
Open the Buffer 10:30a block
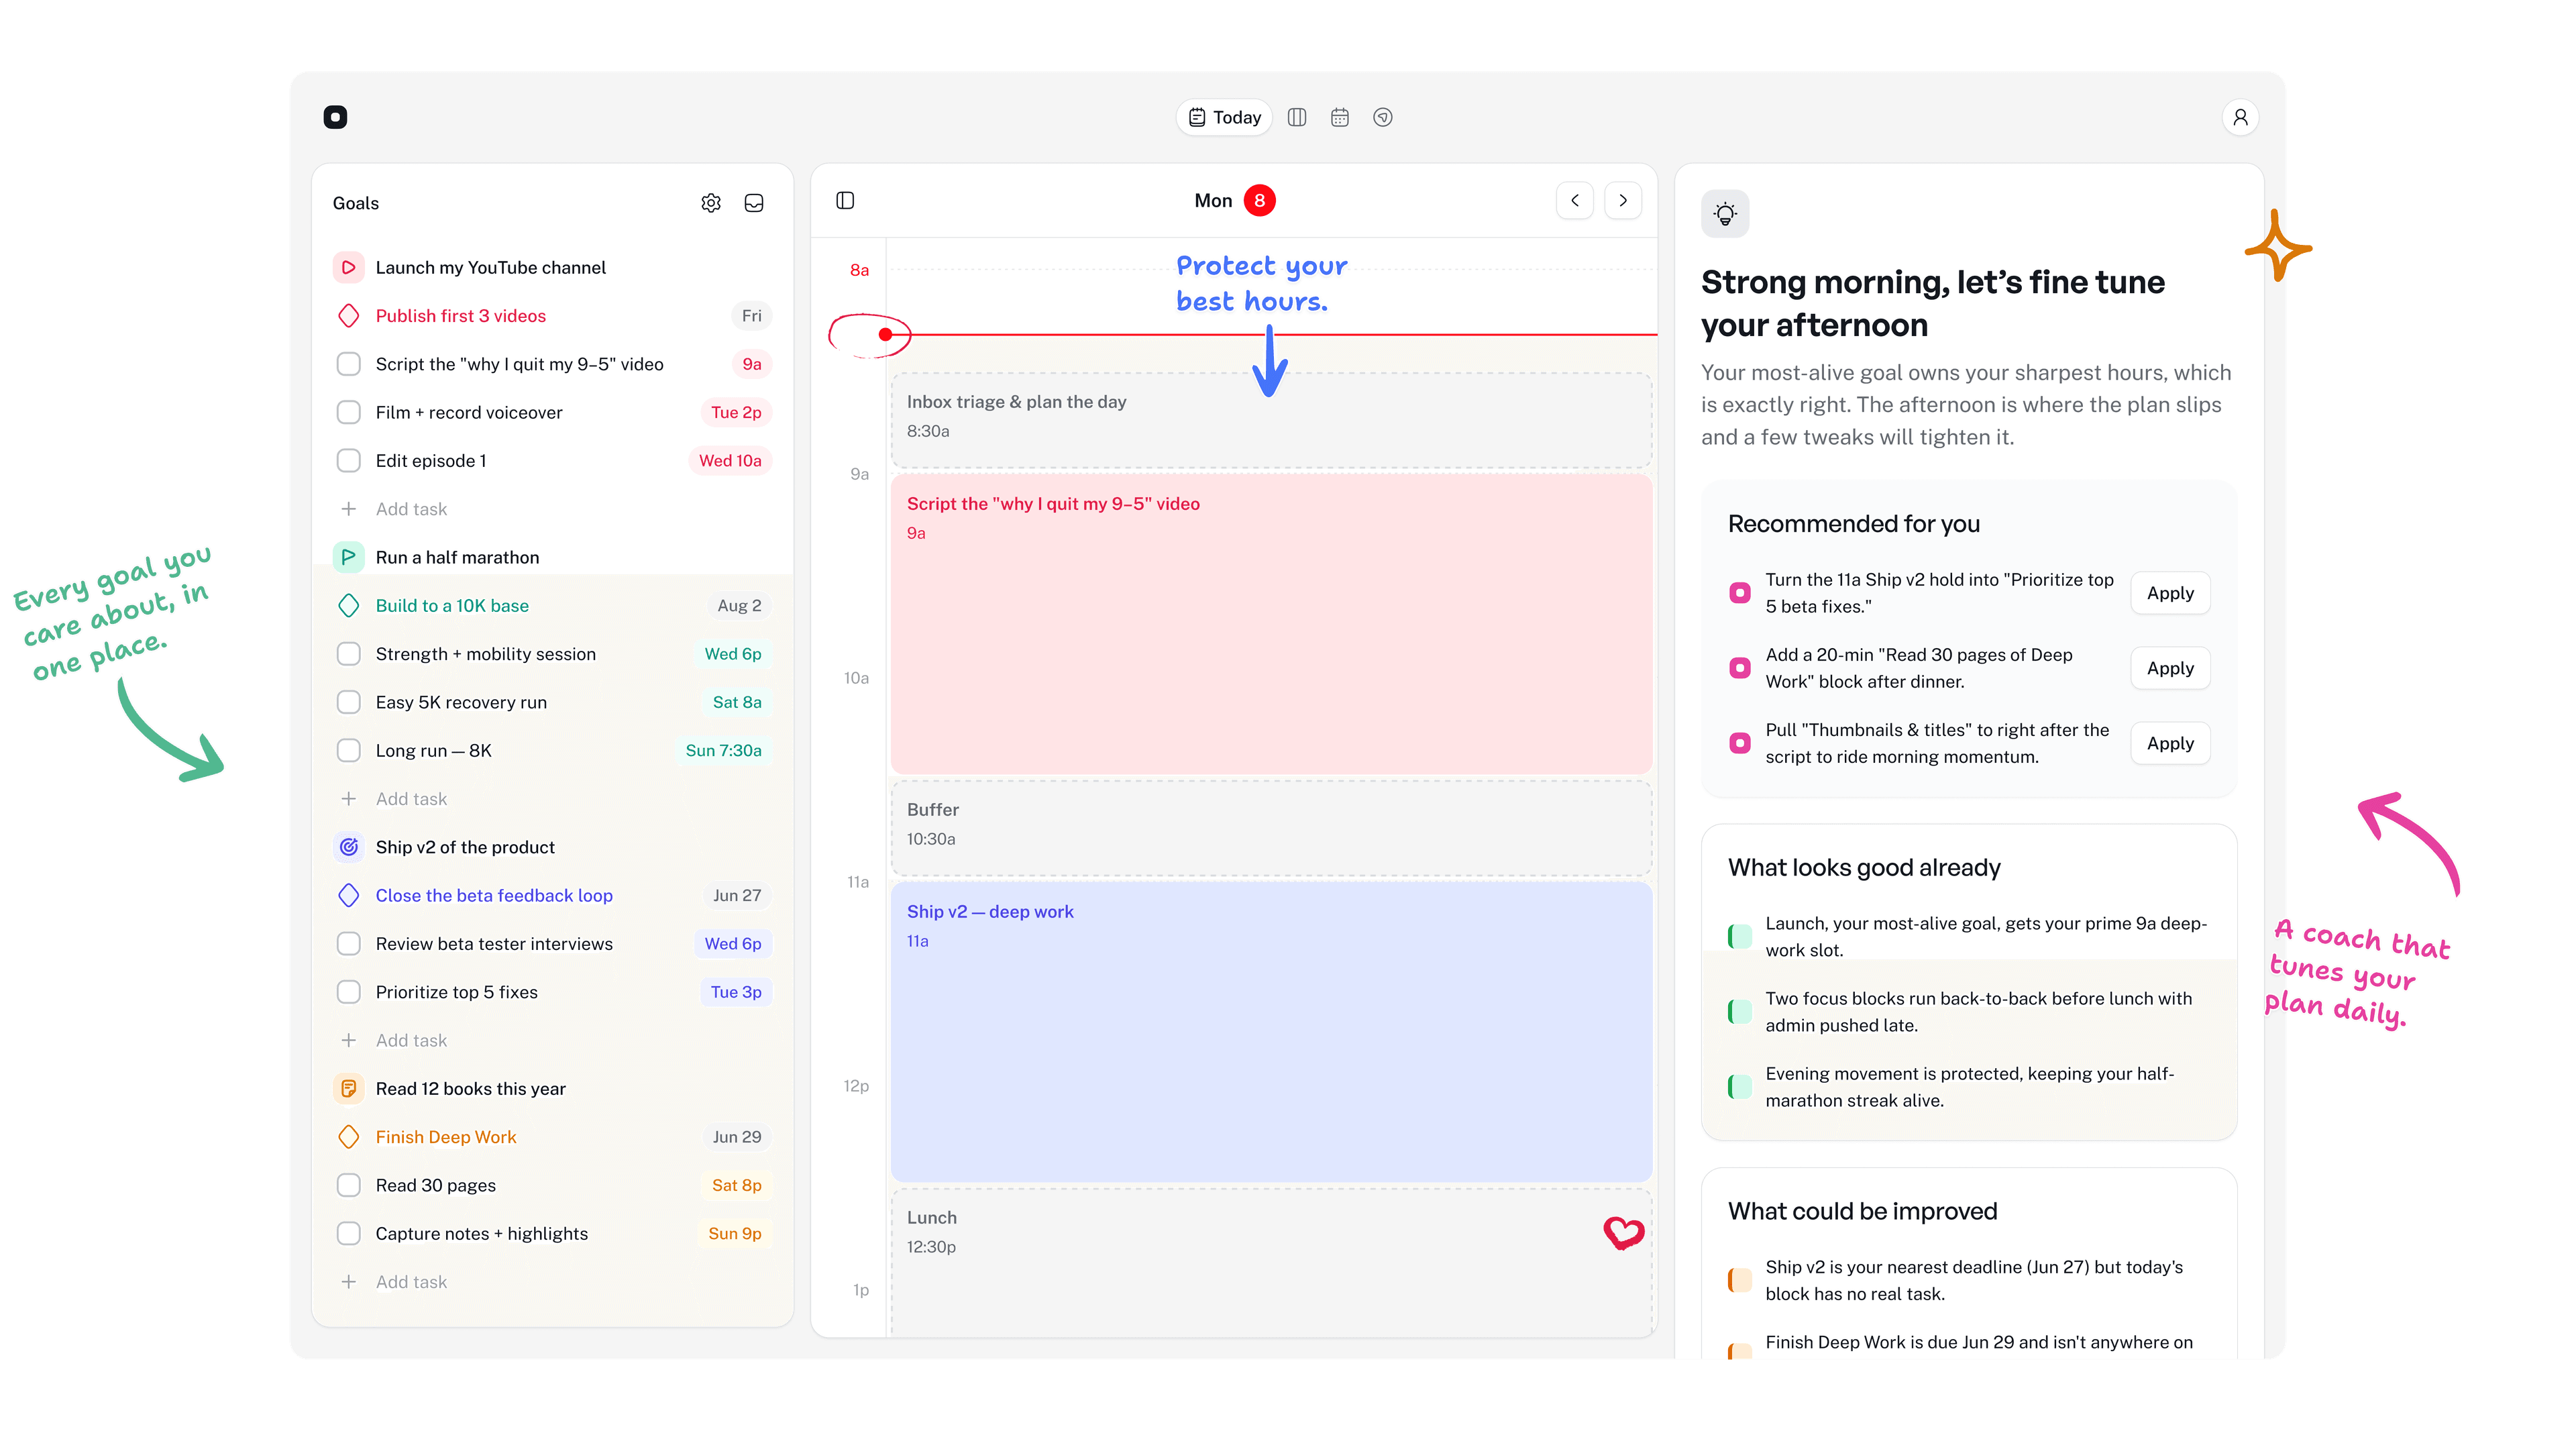tap(1271, 828)
